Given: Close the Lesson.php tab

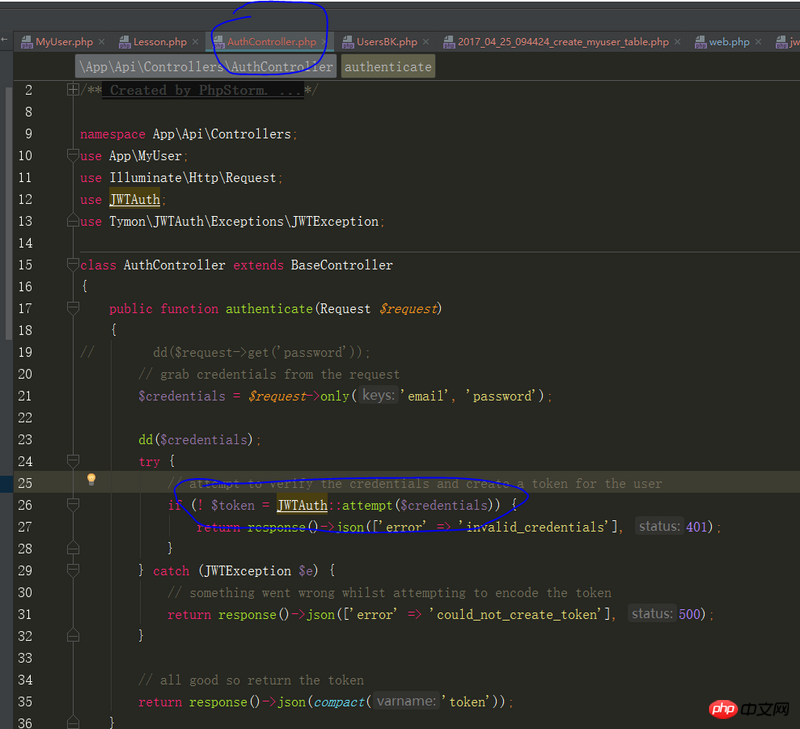Looking at the screenshot, I should pos(195,42).
